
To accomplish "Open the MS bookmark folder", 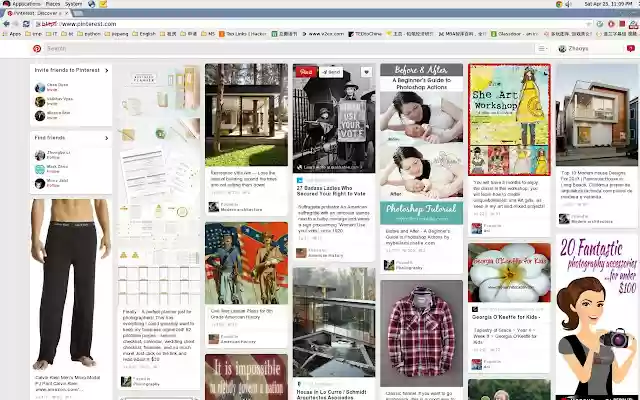I will pos(208,34).
